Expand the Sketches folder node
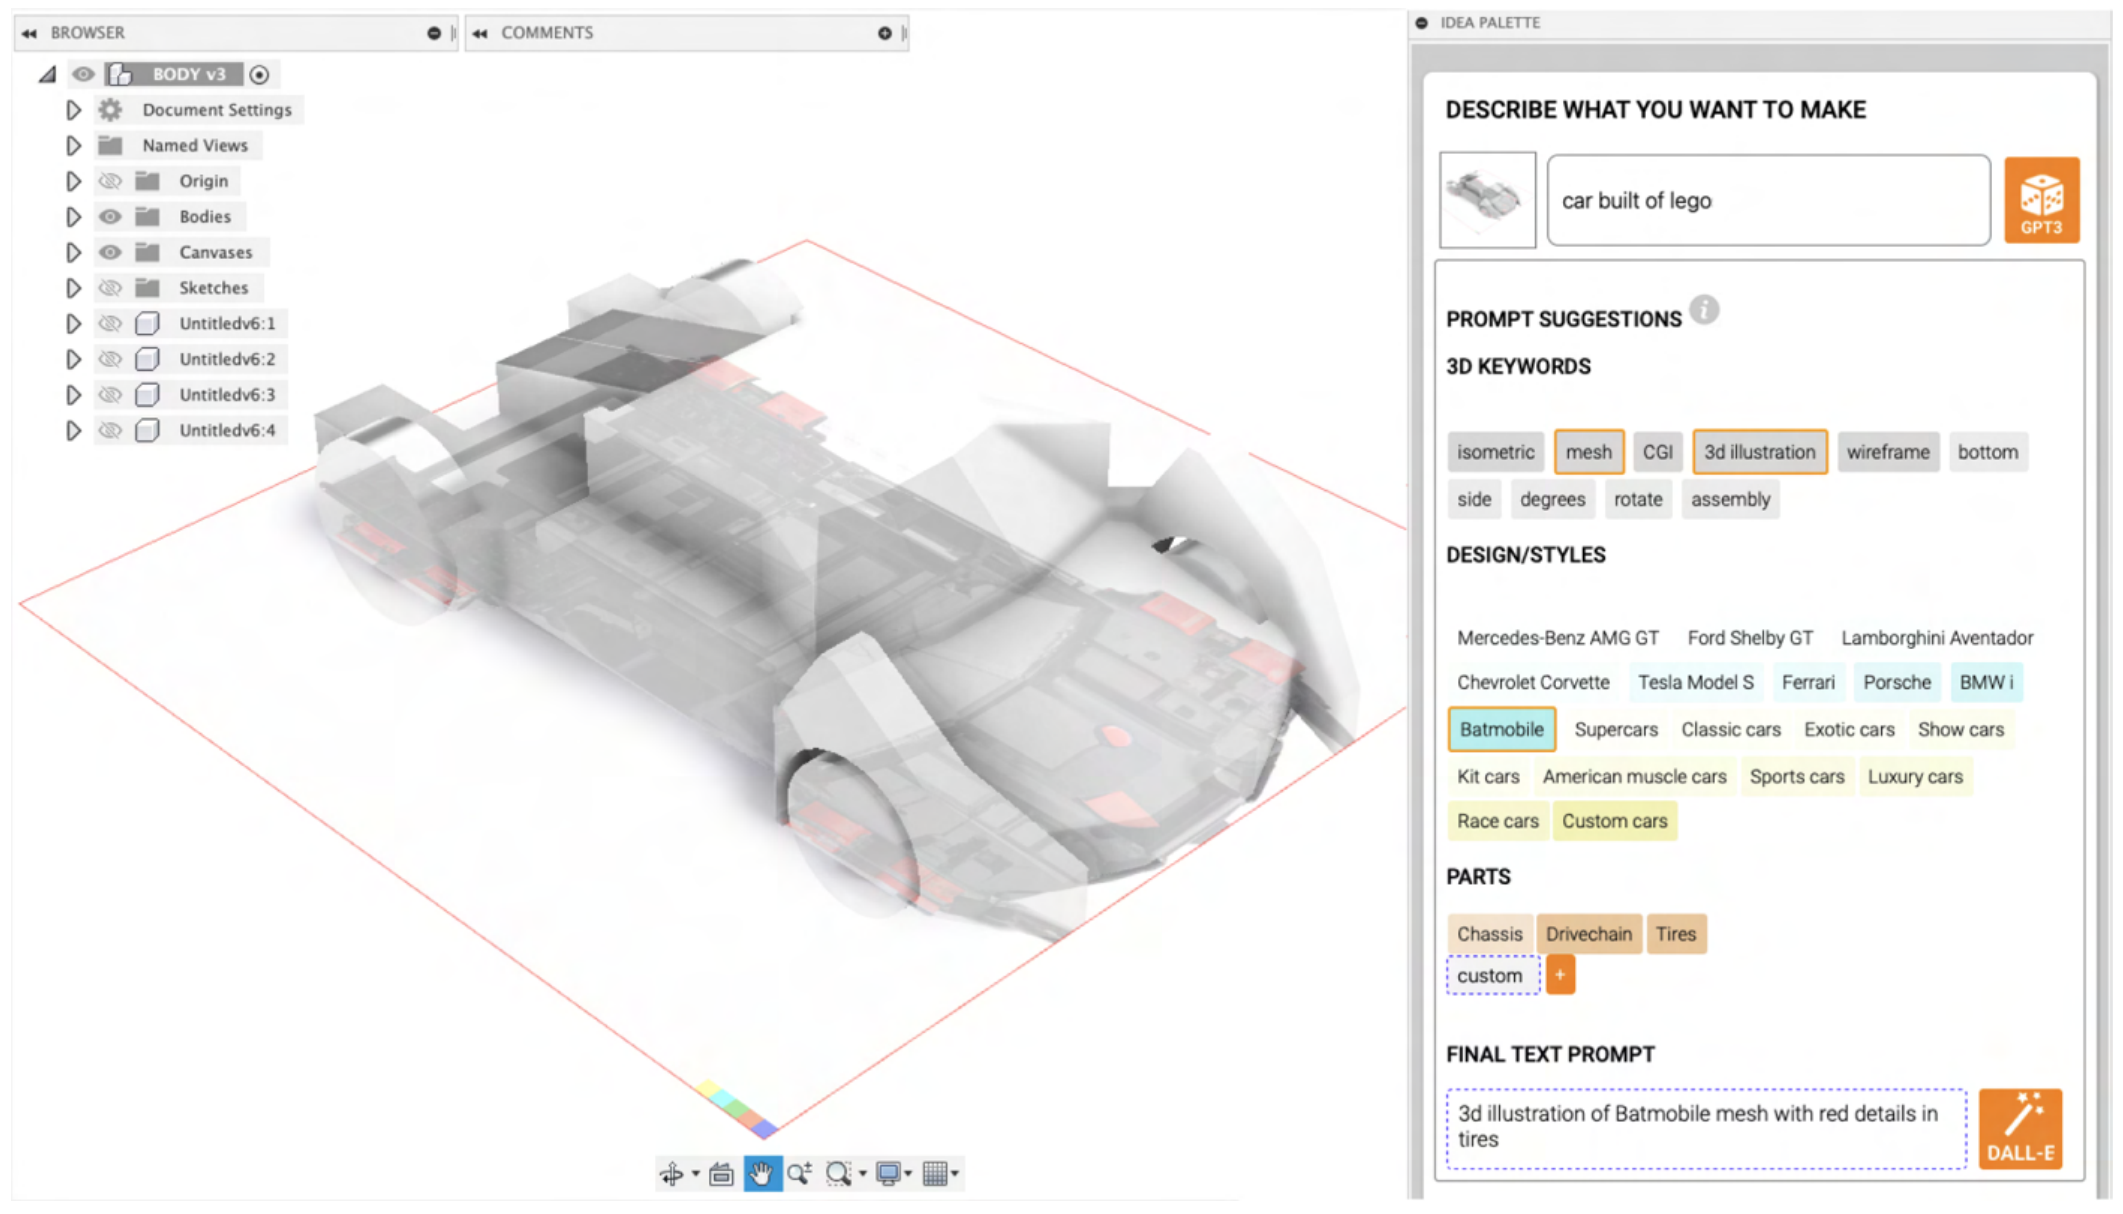The image size is (2123, 1214). (73, 288)
